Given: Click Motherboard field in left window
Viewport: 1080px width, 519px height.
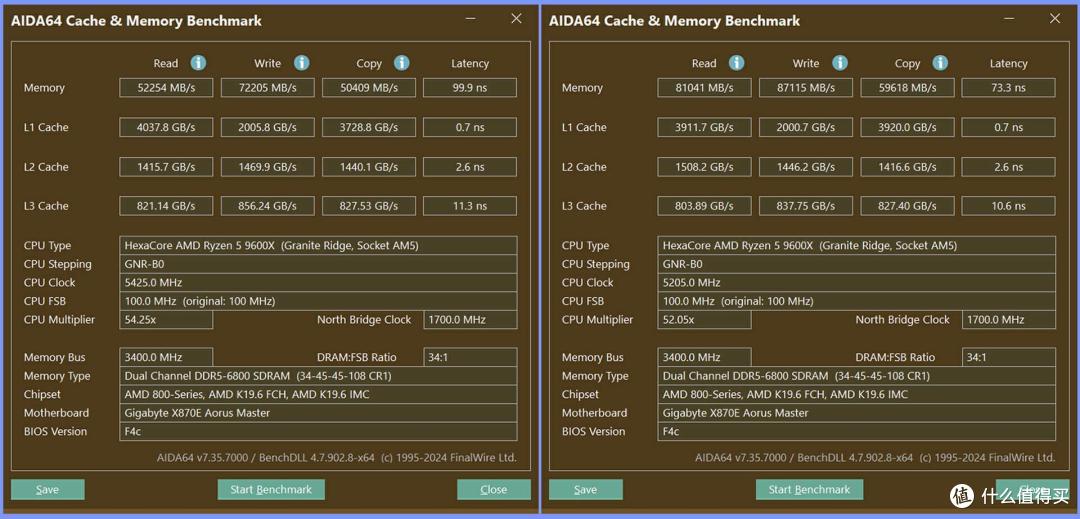Looking at the screenshot, I should point(318,413).
